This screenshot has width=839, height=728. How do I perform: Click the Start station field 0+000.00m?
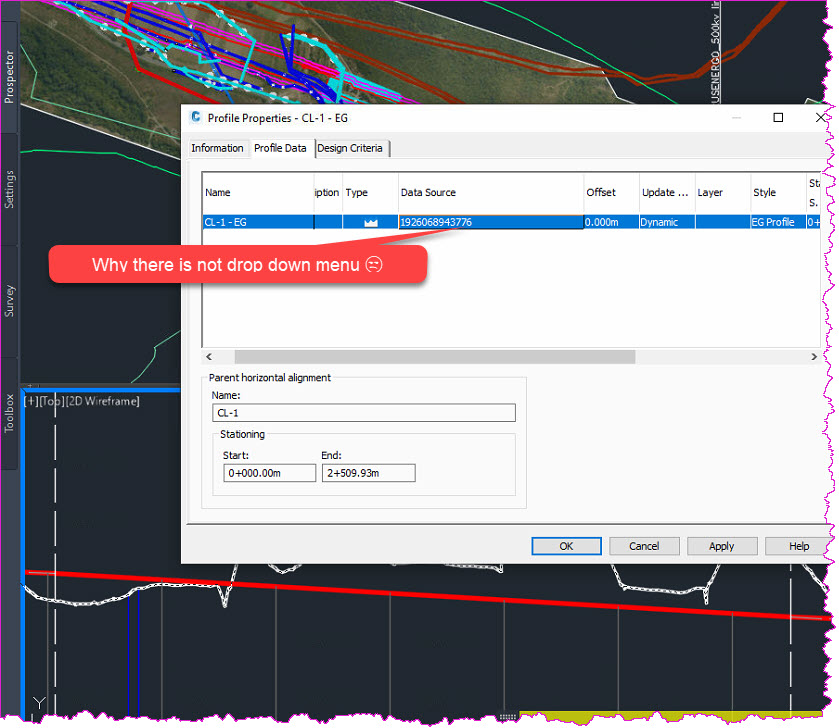[270, 473]
